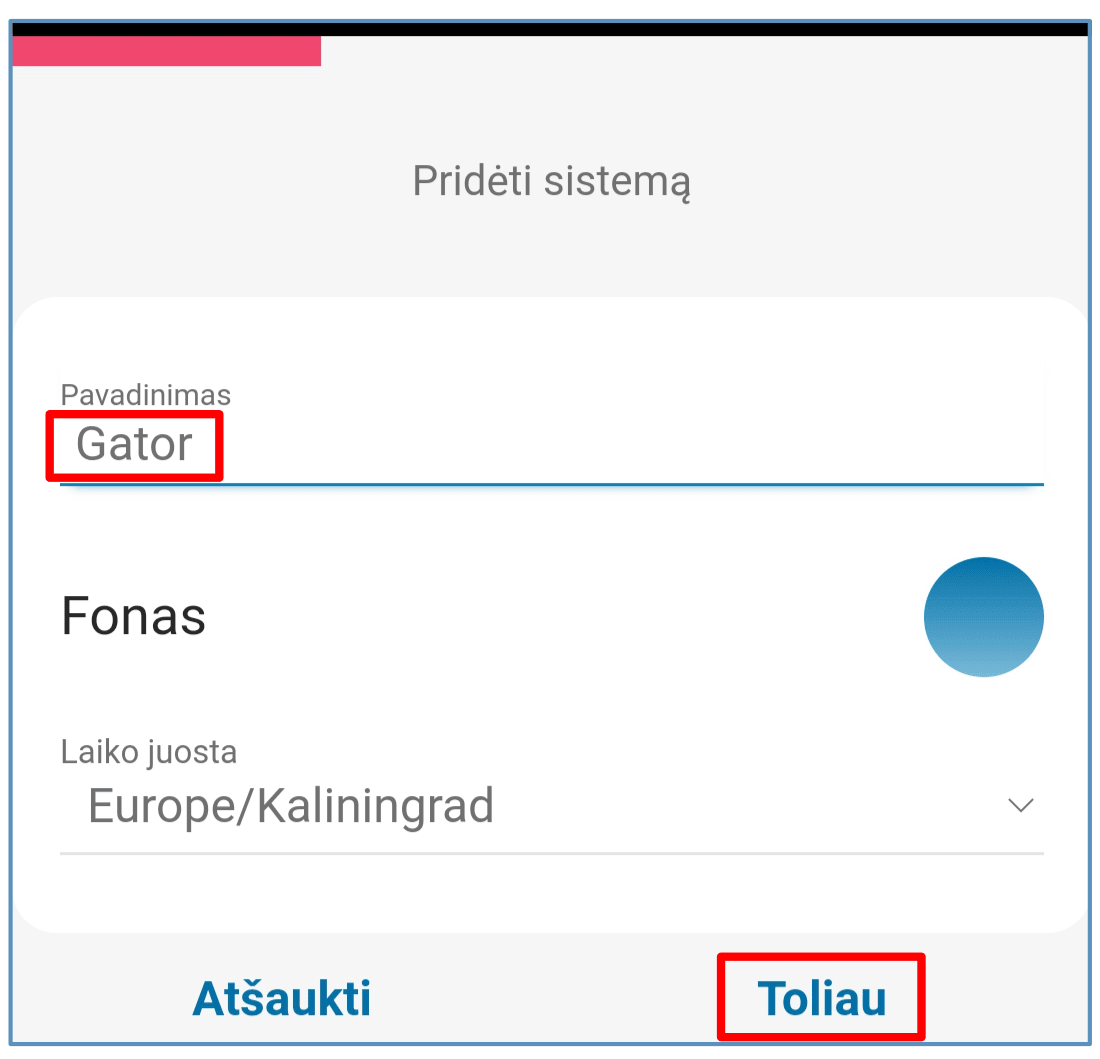Click on the 'Gator' text in name field
1100x1059 pixels.
tap(134, 445)
